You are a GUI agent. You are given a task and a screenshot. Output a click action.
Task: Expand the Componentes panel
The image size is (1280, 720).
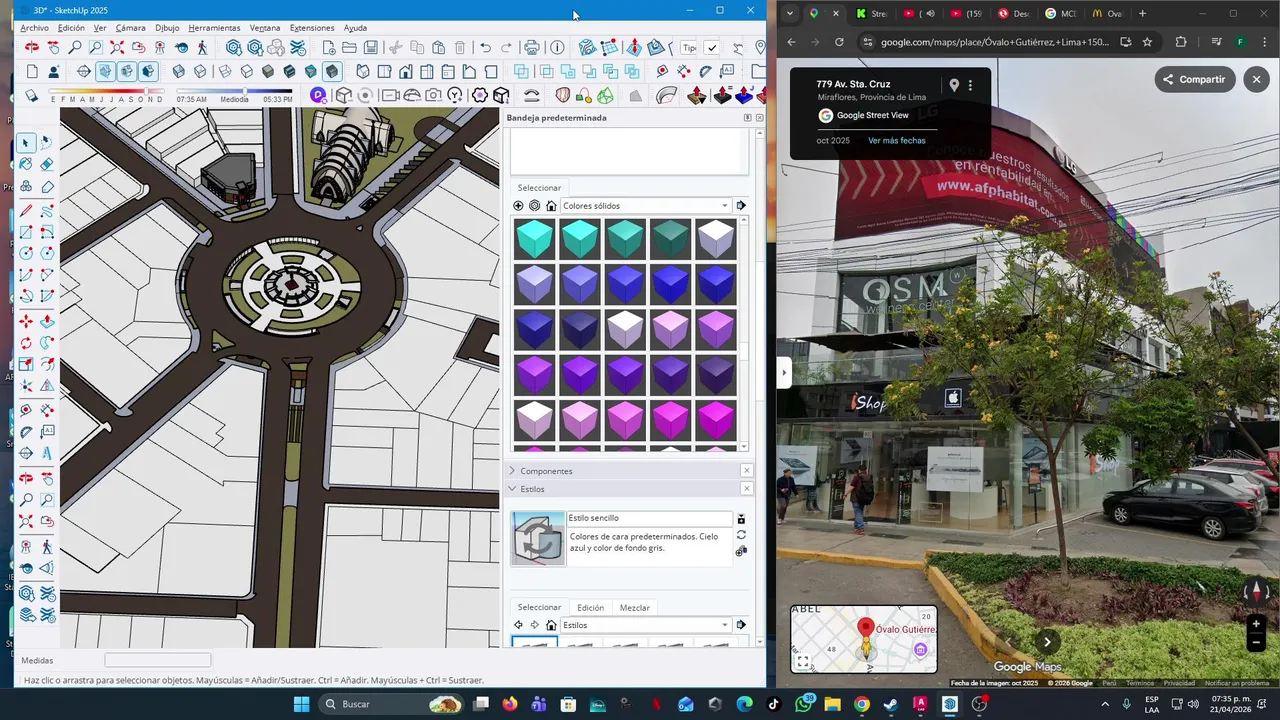coord(513,471)
